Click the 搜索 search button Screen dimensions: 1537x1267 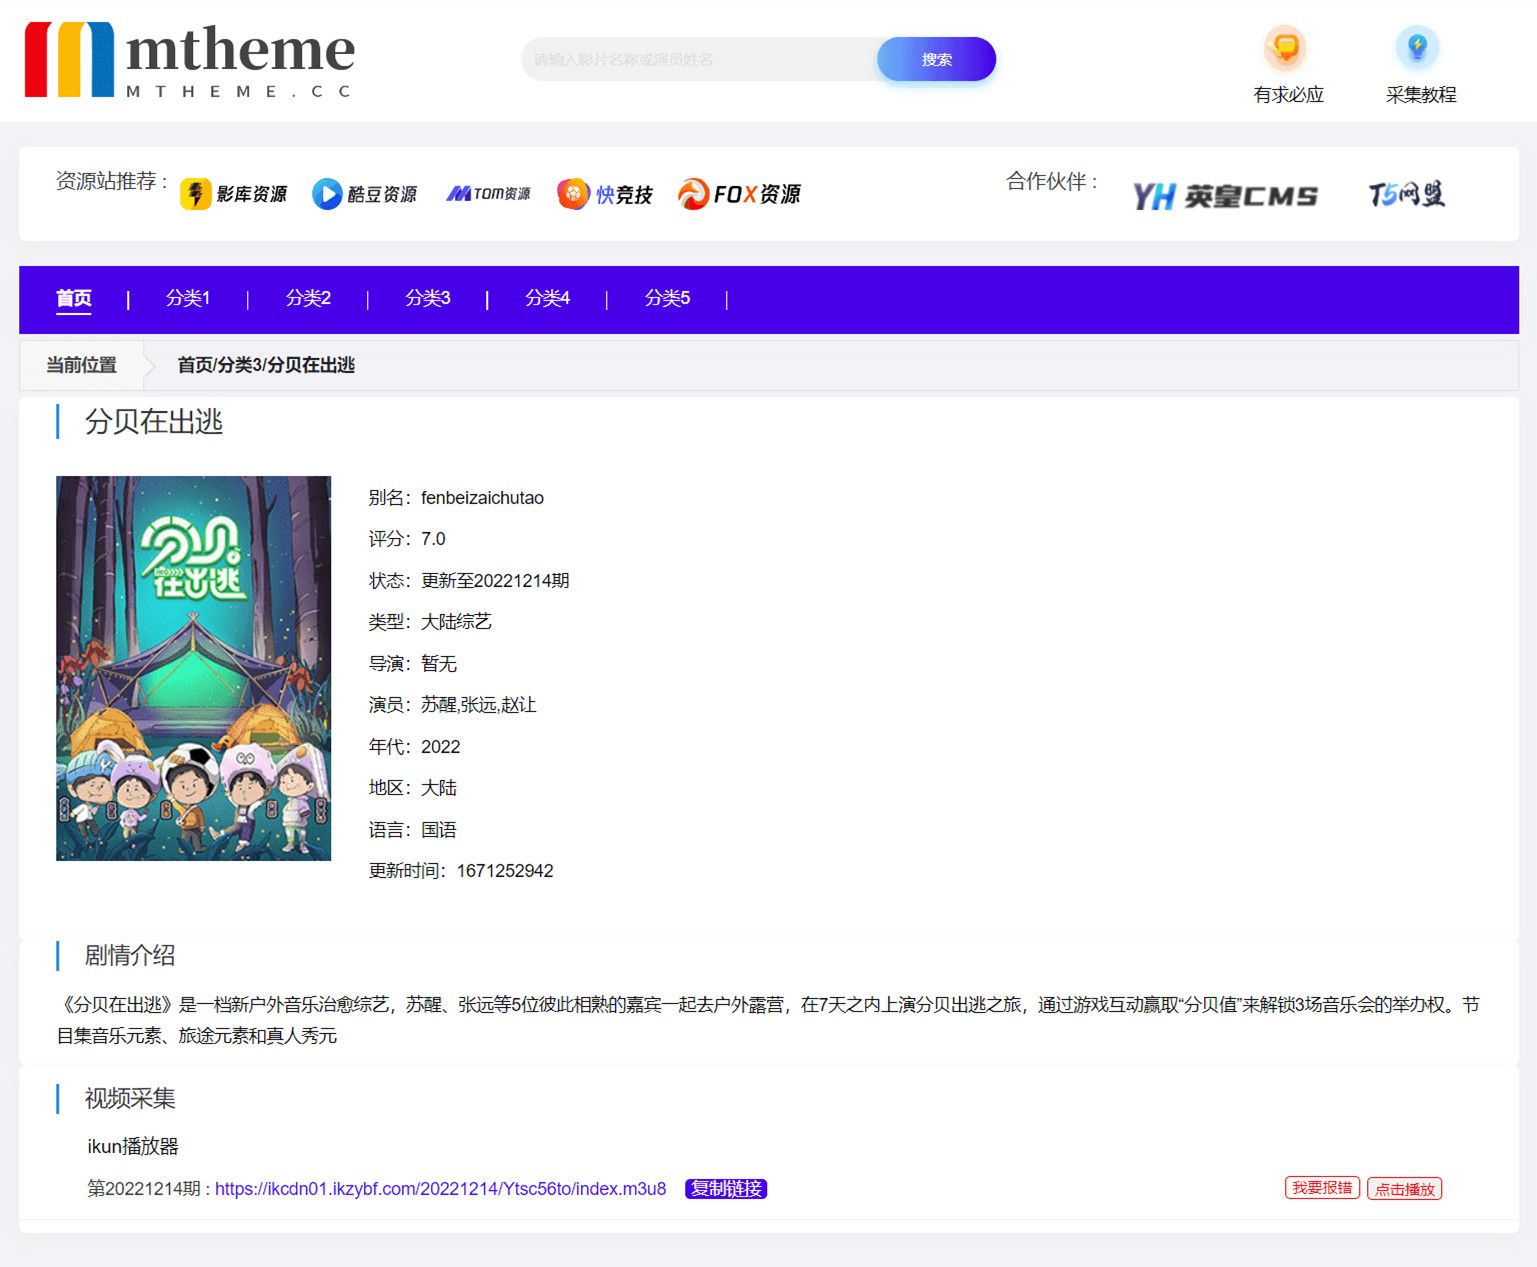937,59
